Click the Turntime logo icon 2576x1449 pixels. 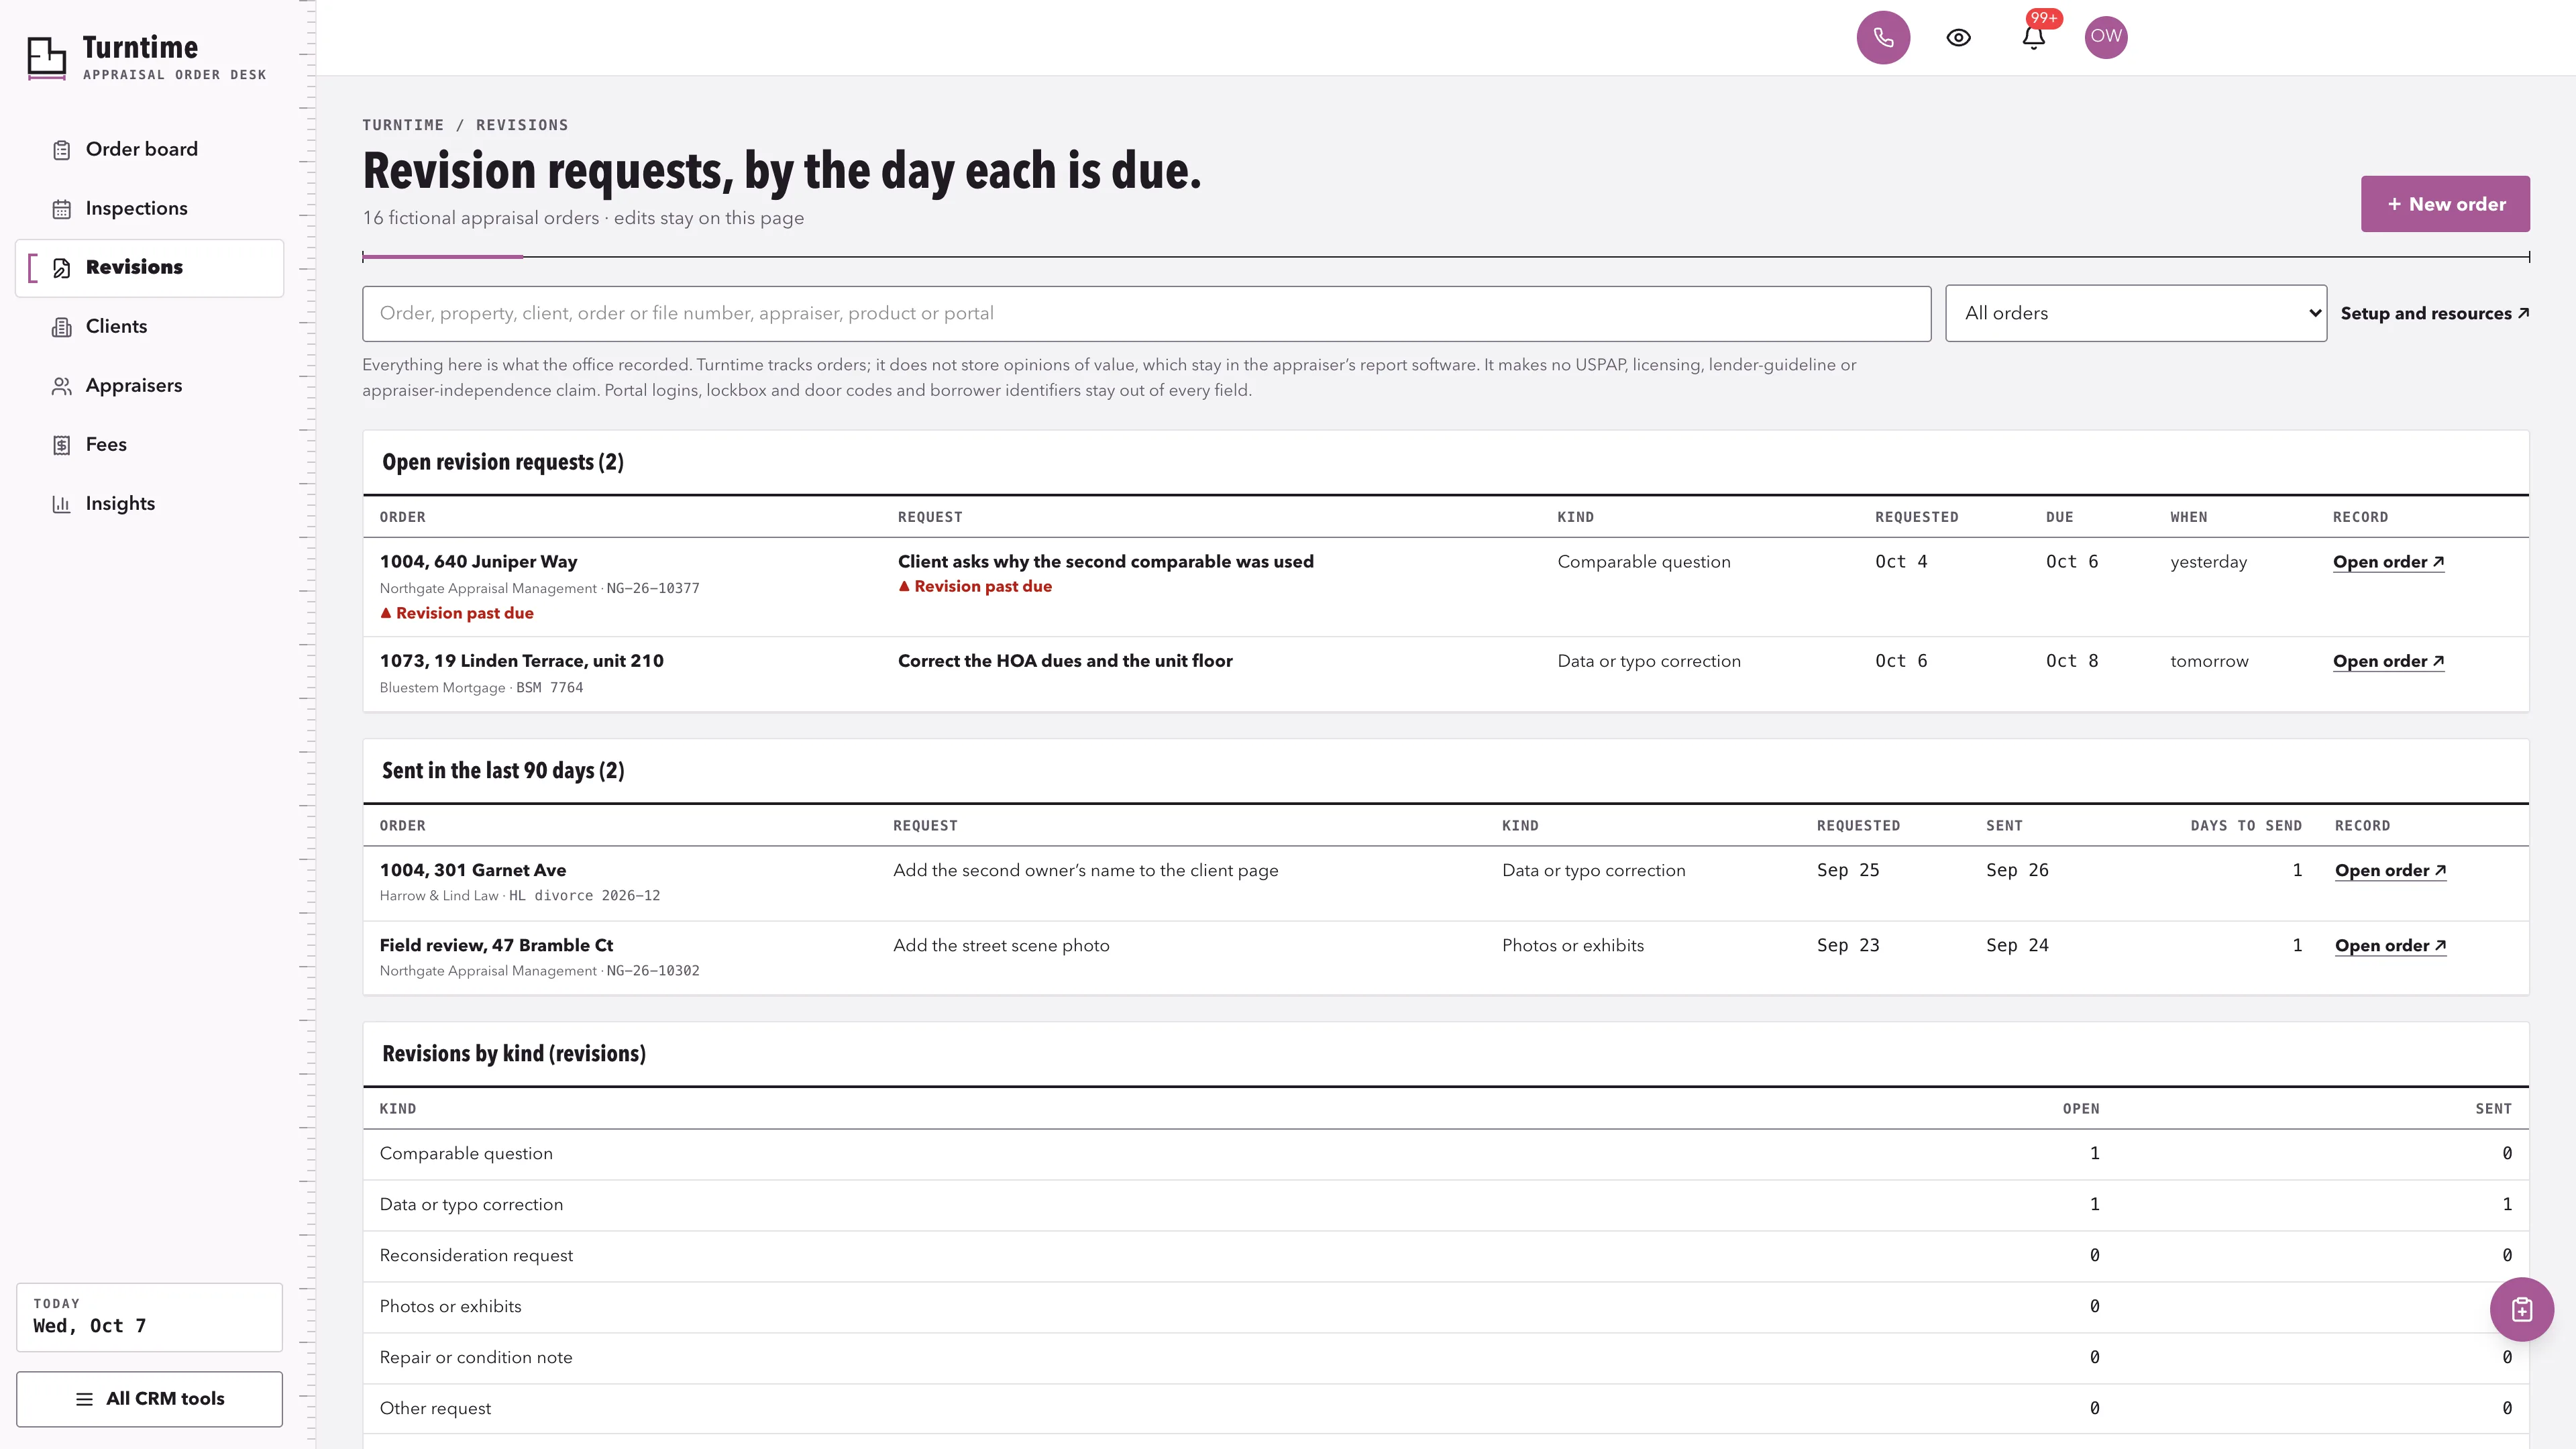[x=46, y=58]
